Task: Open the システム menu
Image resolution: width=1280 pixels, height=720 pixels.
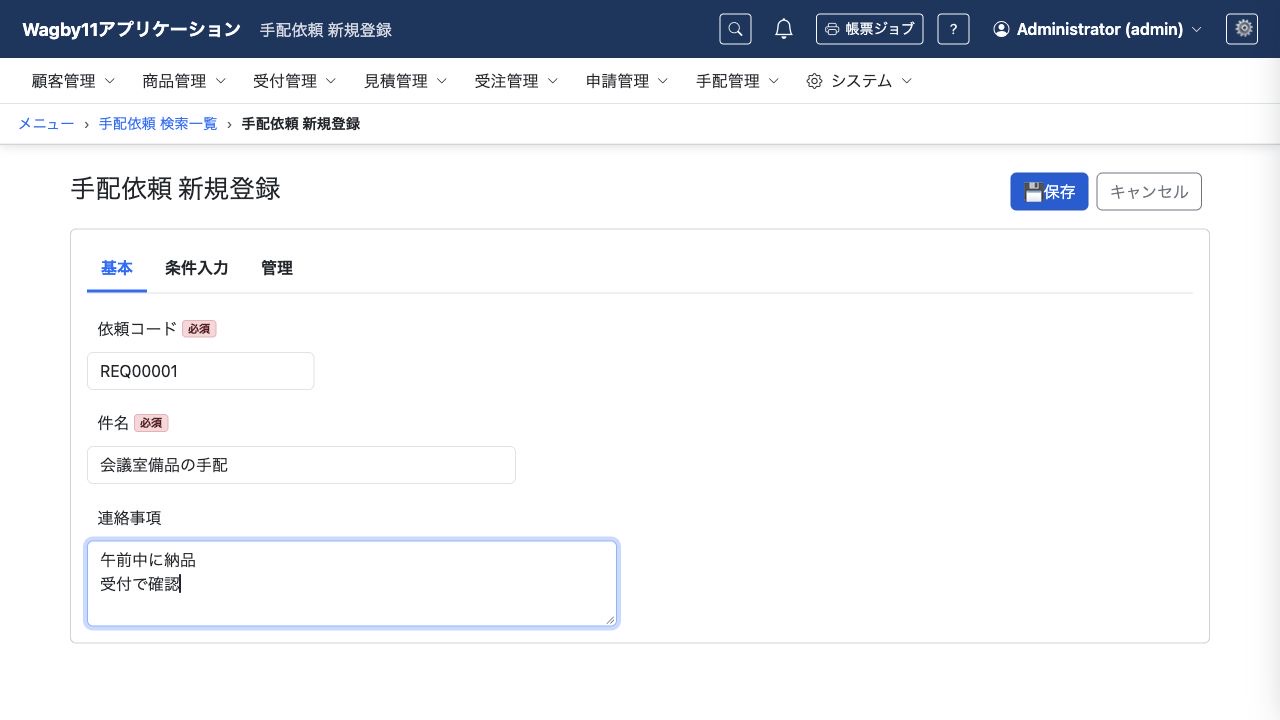Action: coord(860,81)
